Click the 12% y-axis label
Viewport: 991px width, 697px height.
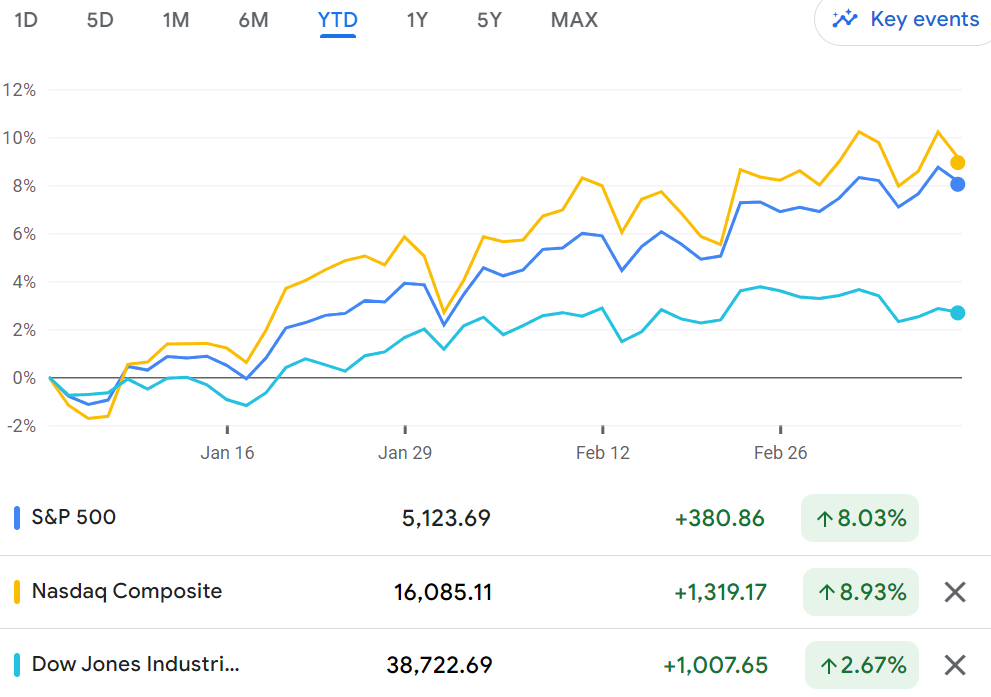19,90
